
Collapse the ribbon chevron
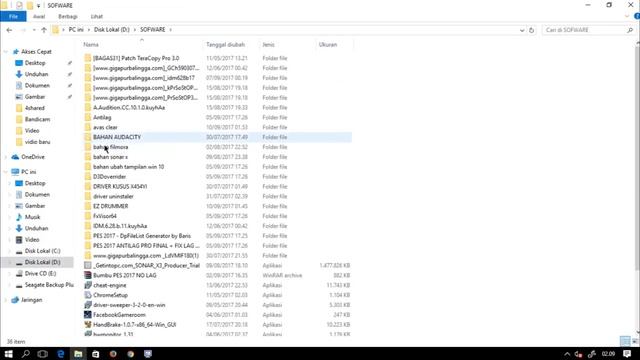click(x=627, y=16)
